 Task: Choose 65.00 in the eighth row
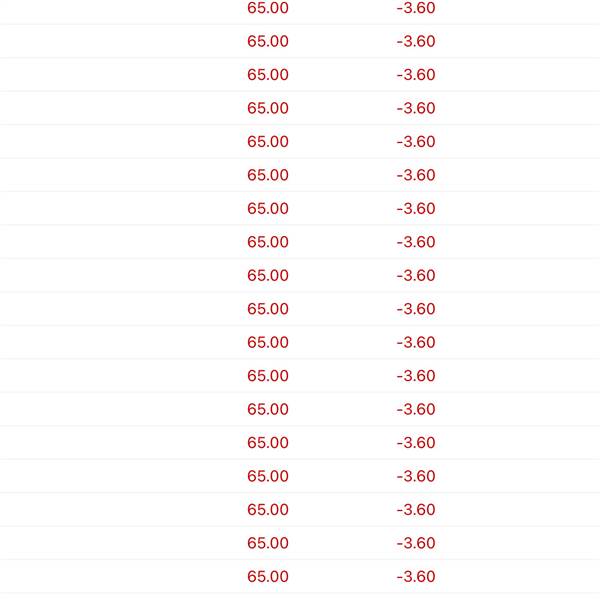click(268, 242)
